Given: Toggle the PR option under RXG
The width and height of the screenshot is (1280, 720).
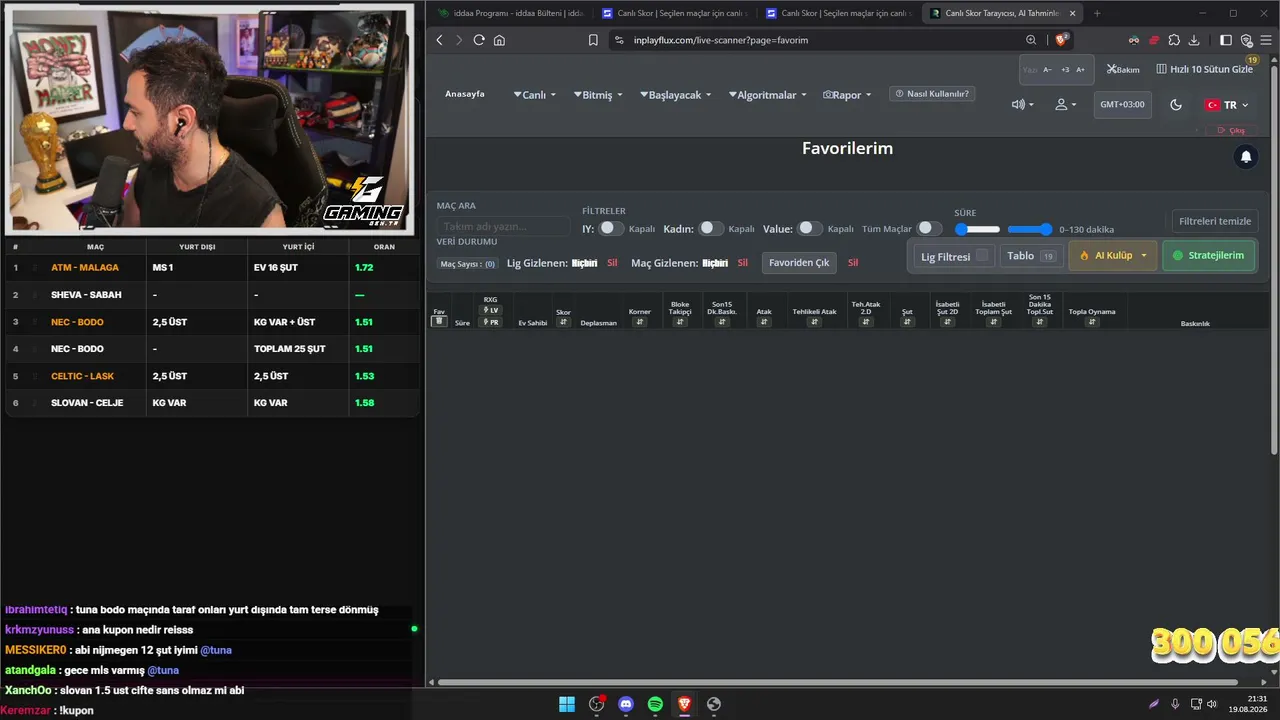Looking at the screenshot, I should point(490,322).
